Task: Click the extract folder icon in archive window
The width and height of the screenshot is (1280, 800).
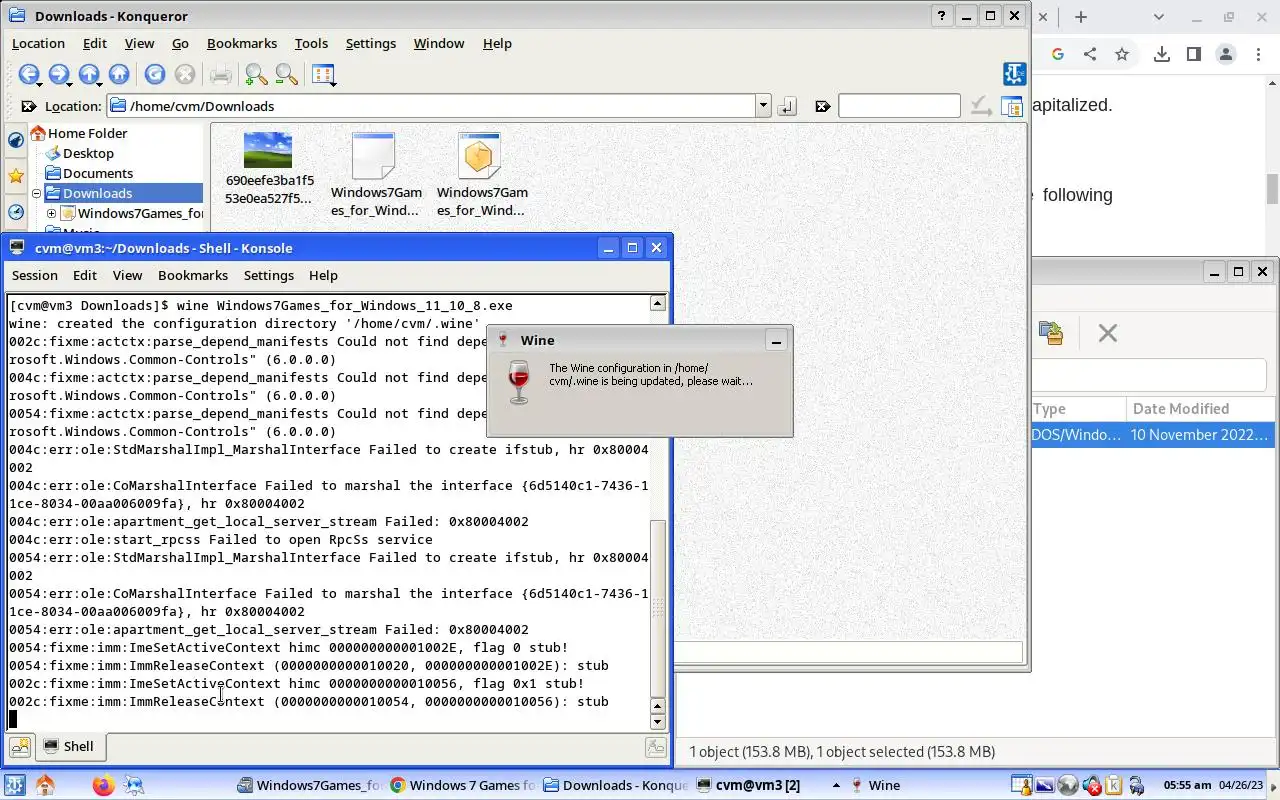Action: tap(1050, 333)
